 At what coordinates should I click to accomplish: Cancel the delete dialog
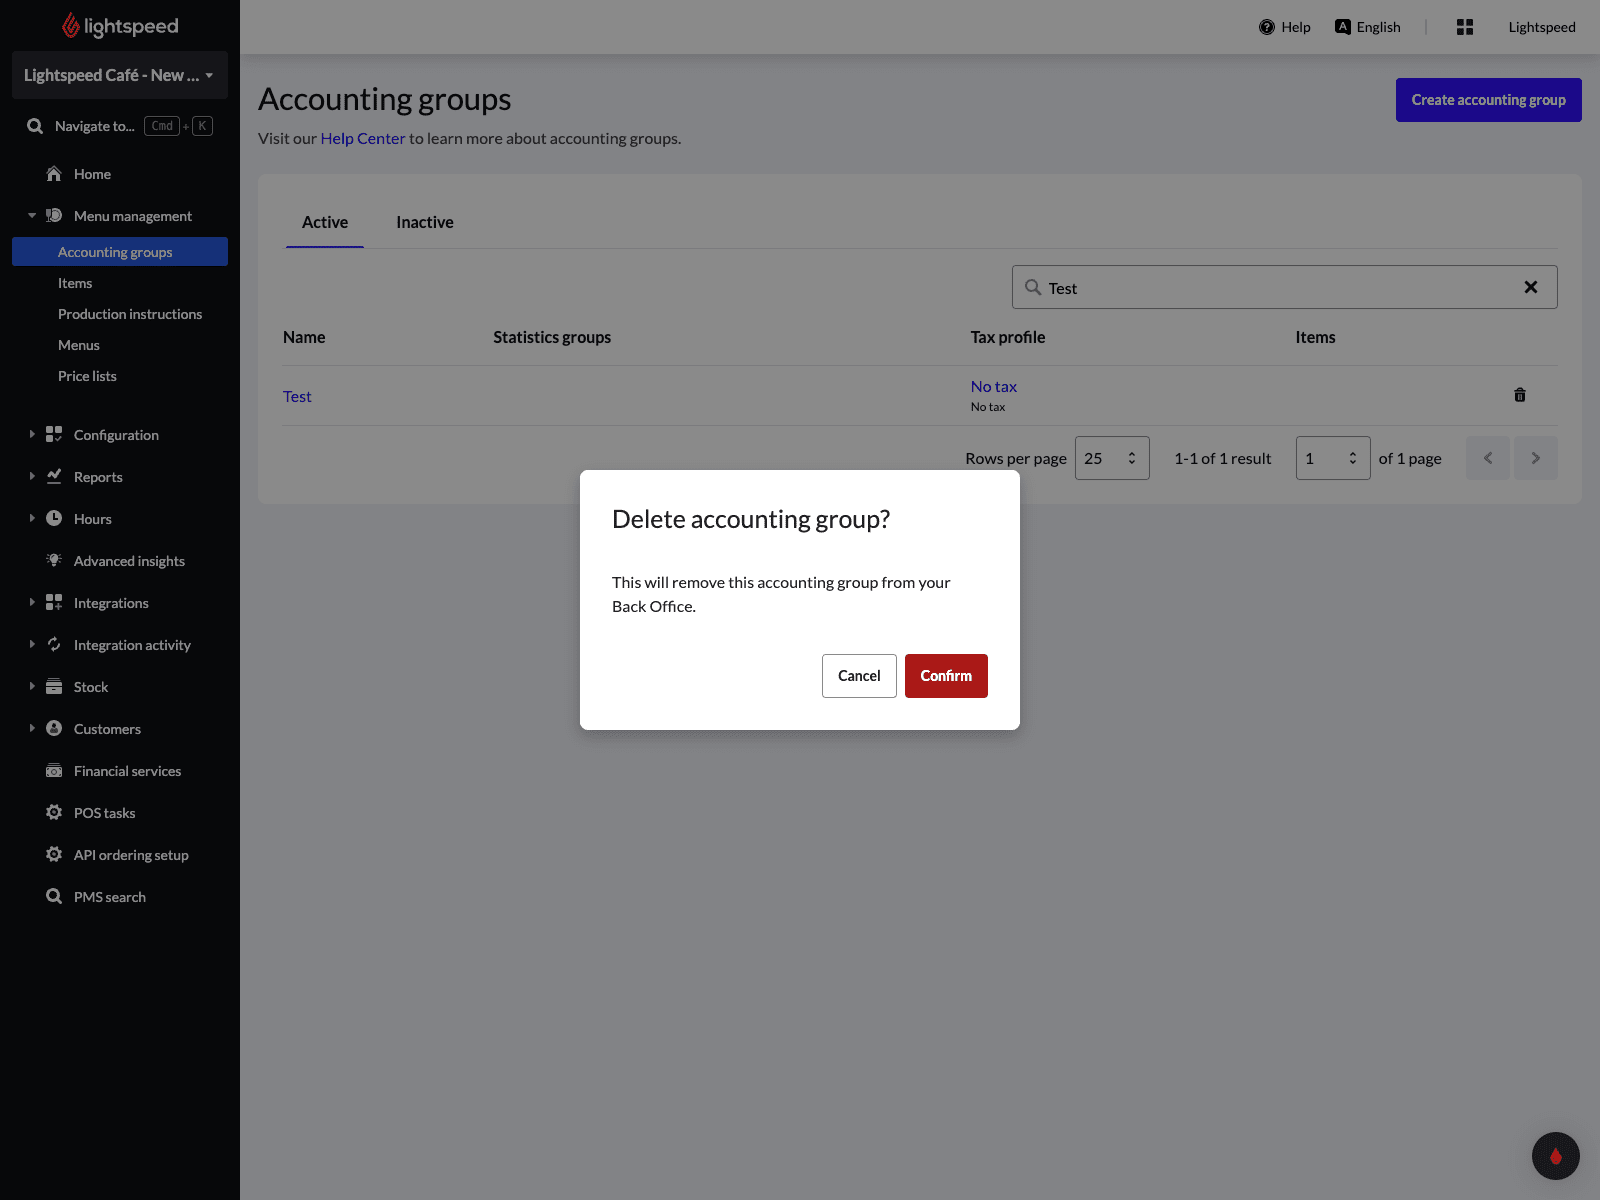858,676
